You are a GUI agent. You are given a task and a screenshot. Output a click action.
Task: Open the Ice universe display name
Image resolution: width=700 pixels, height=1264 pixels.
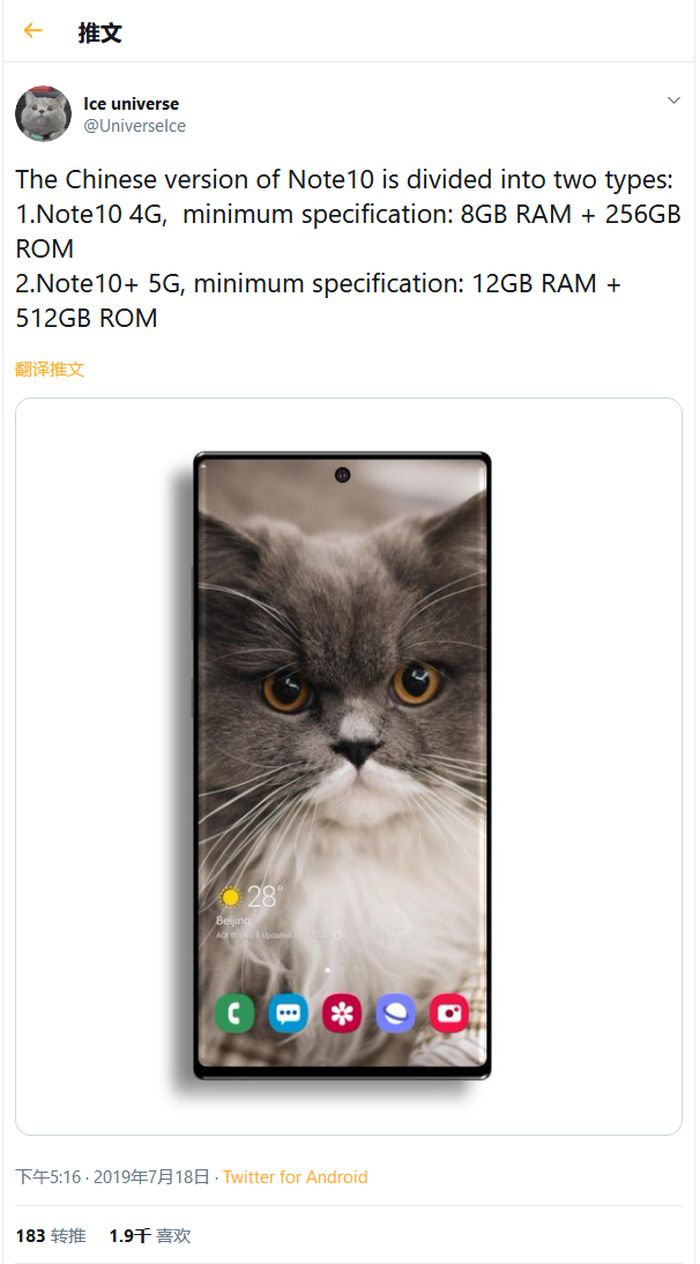click(131, 104)
